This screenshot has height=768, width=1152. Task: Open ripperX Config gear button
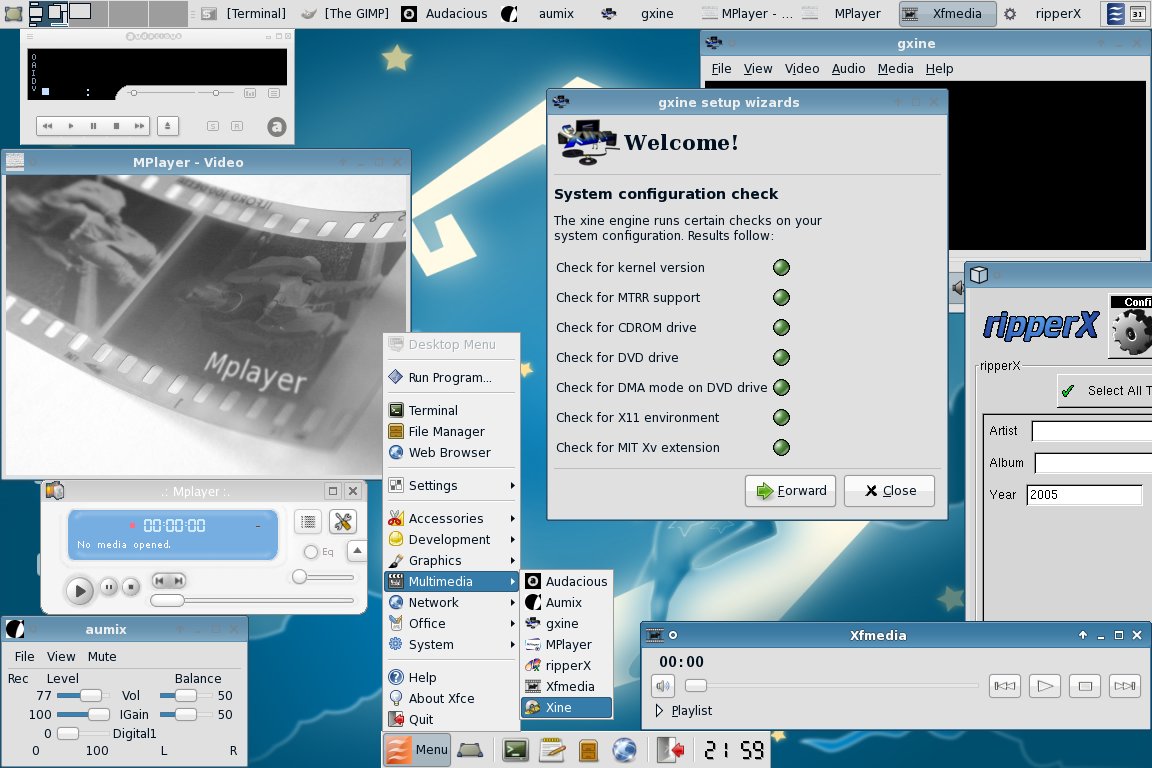coord(1131,326)
